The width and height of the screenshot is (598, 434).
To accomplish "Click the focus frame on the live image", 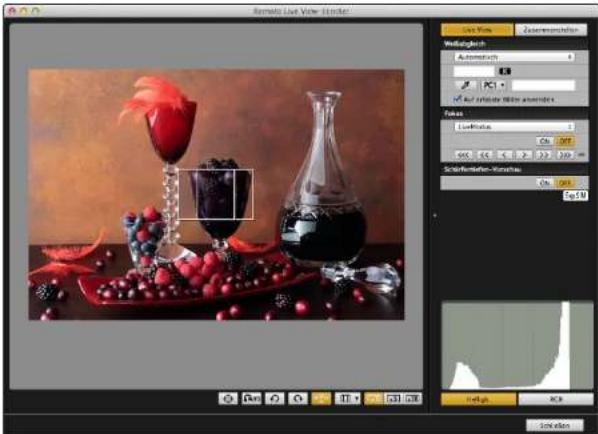I will [x=216, y=194].
